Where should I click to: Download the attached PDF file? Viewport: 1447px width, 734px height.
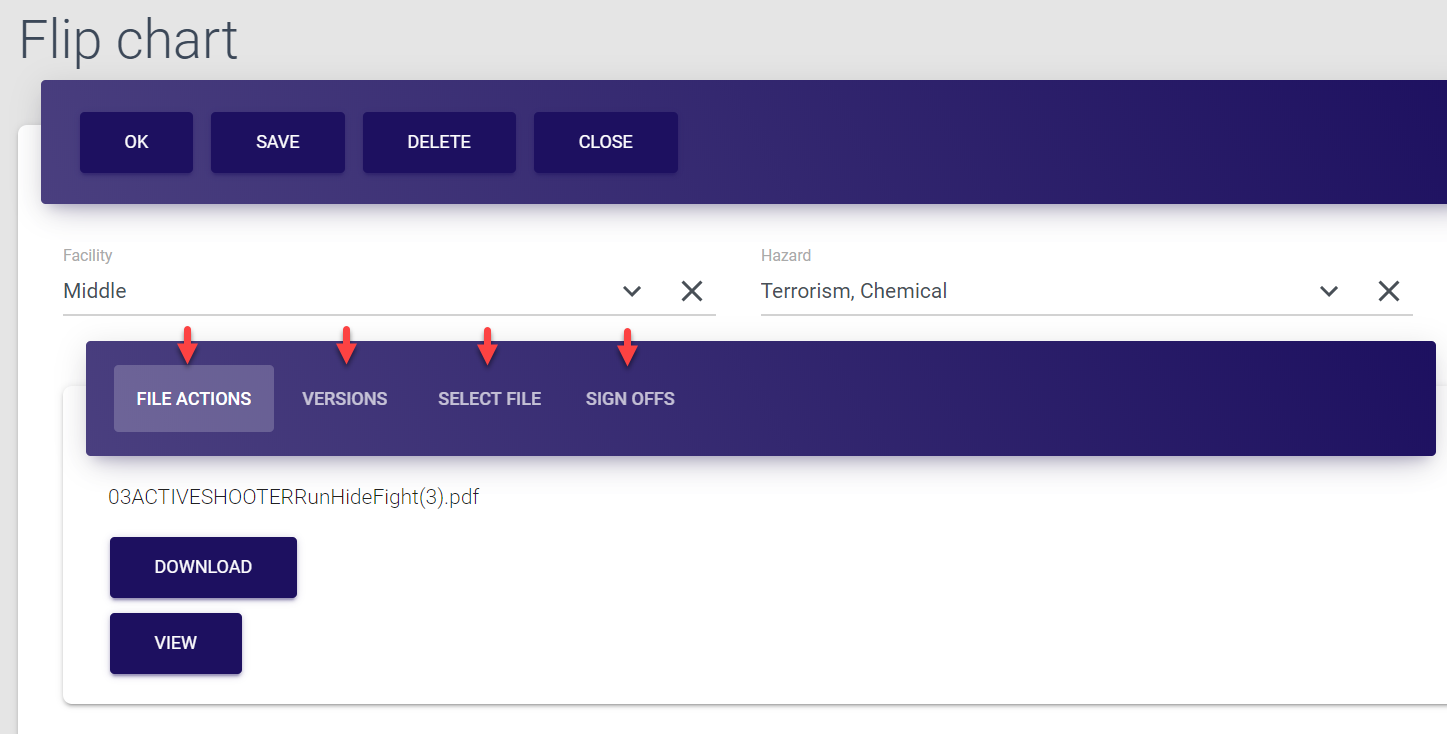203,567
